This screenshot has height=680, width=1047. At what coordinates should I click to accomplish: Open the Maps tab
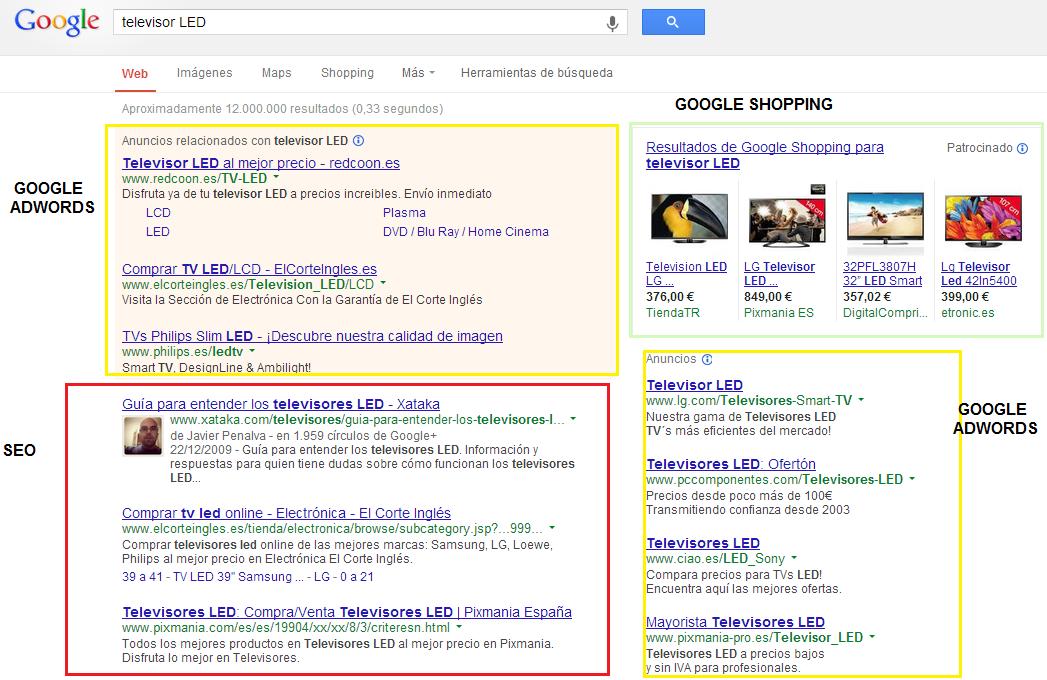tap(276, 73)
